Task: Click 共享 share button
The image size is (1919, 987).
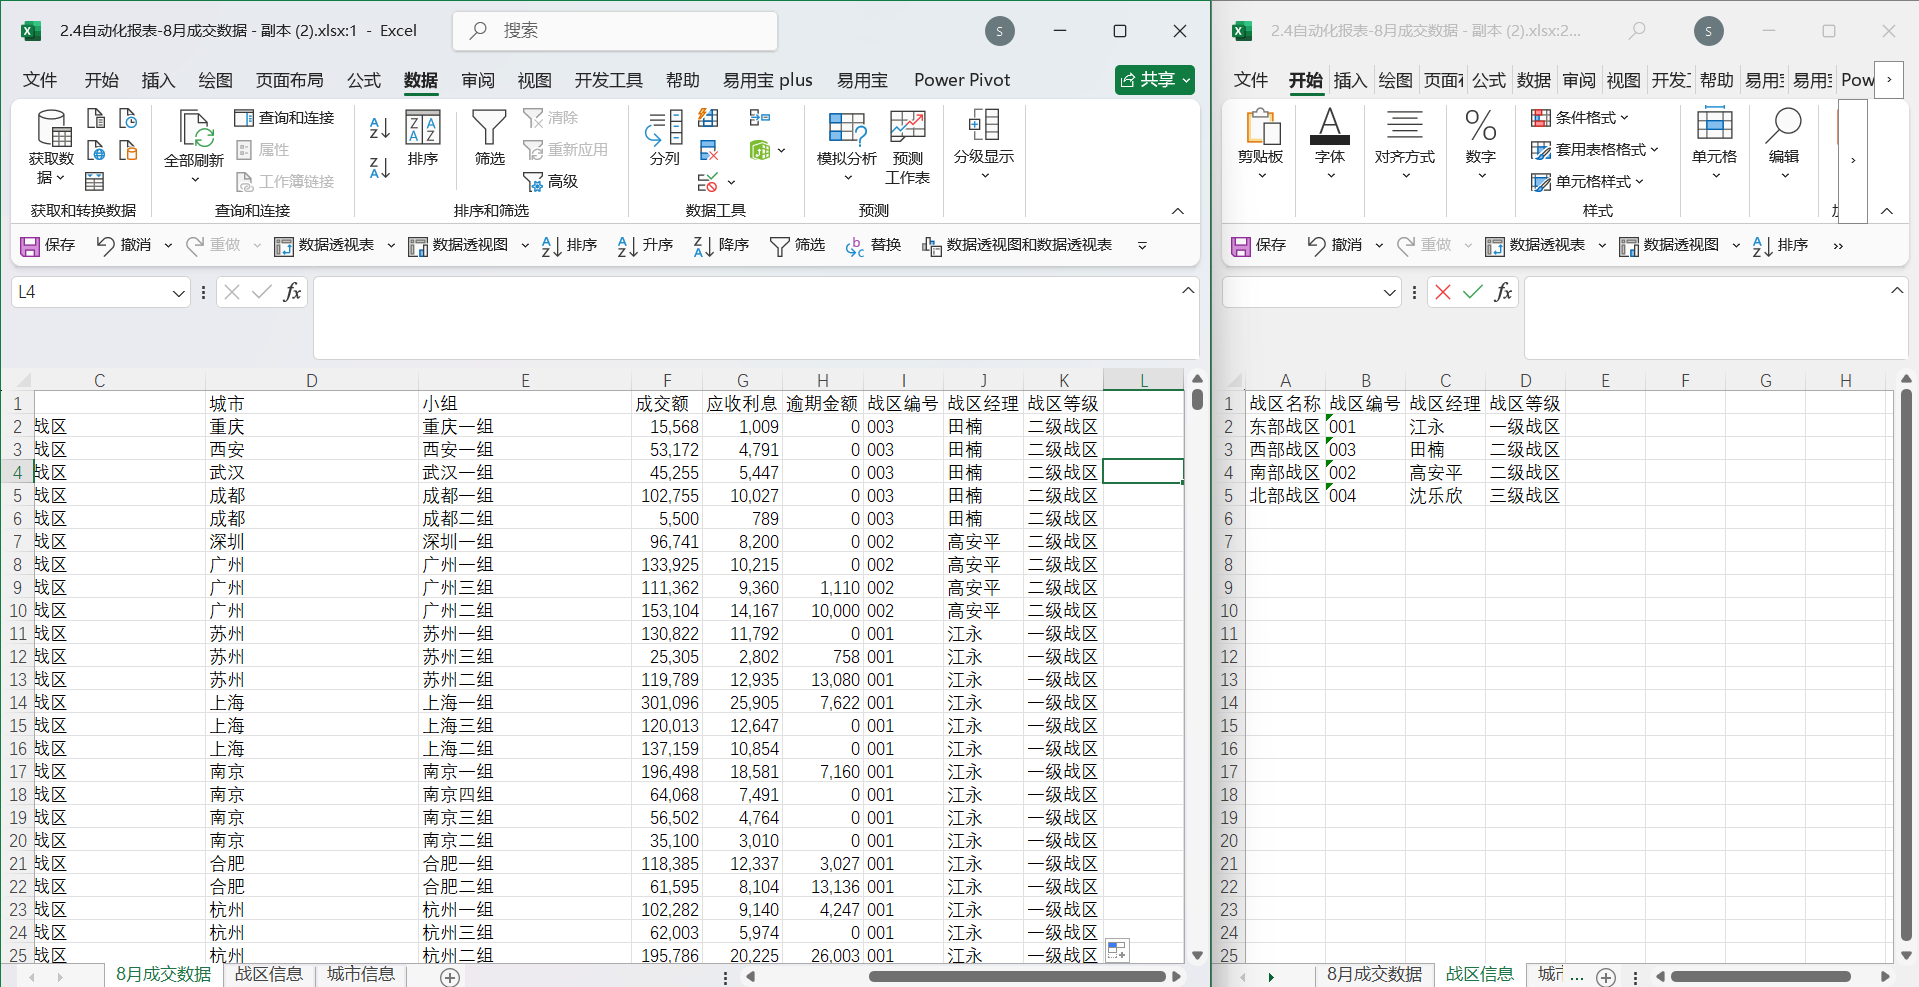Action: tap(1155, 80)
